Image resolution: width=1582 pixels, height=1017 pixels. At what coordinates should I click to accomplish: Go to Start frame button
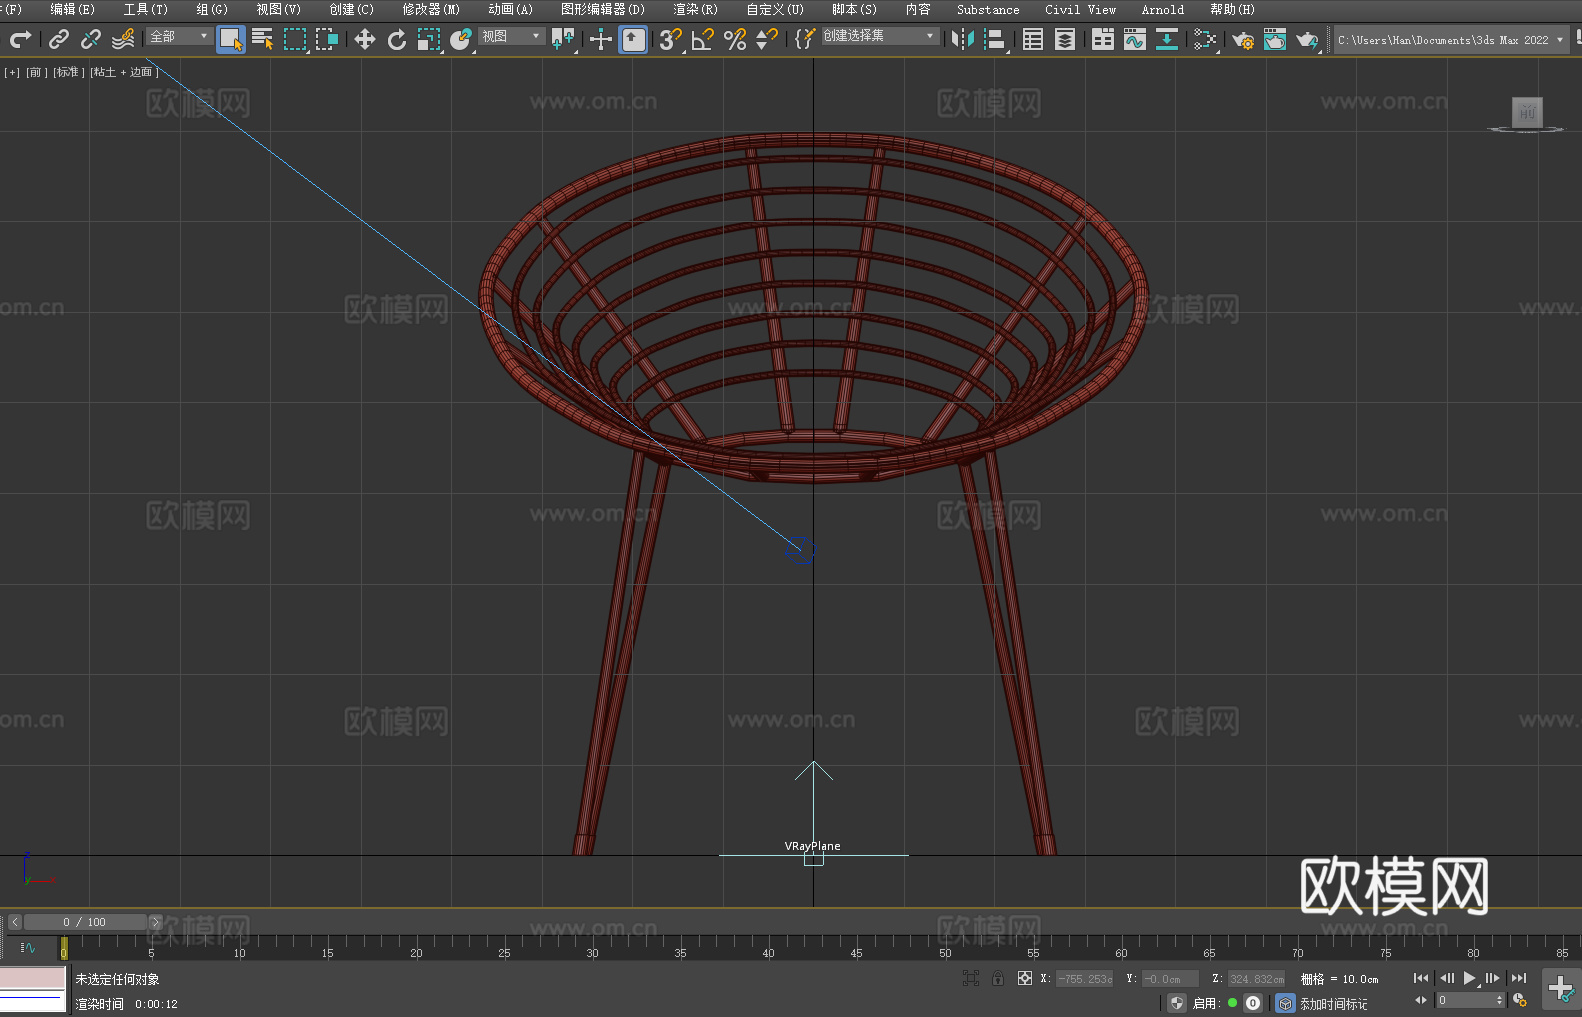tap(1421, 978)
